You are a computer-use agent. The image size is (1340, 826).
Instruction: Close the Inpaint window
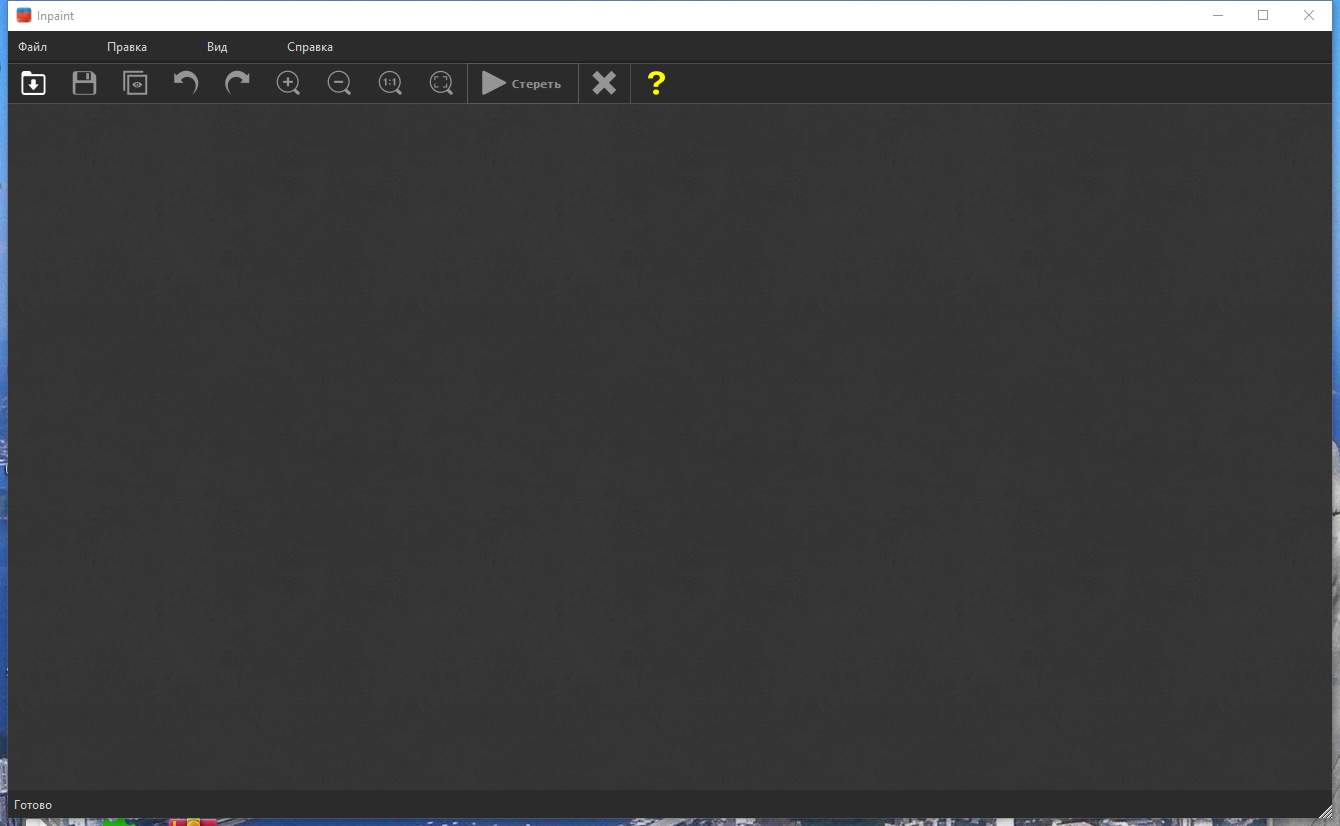tap(1309, 15)
